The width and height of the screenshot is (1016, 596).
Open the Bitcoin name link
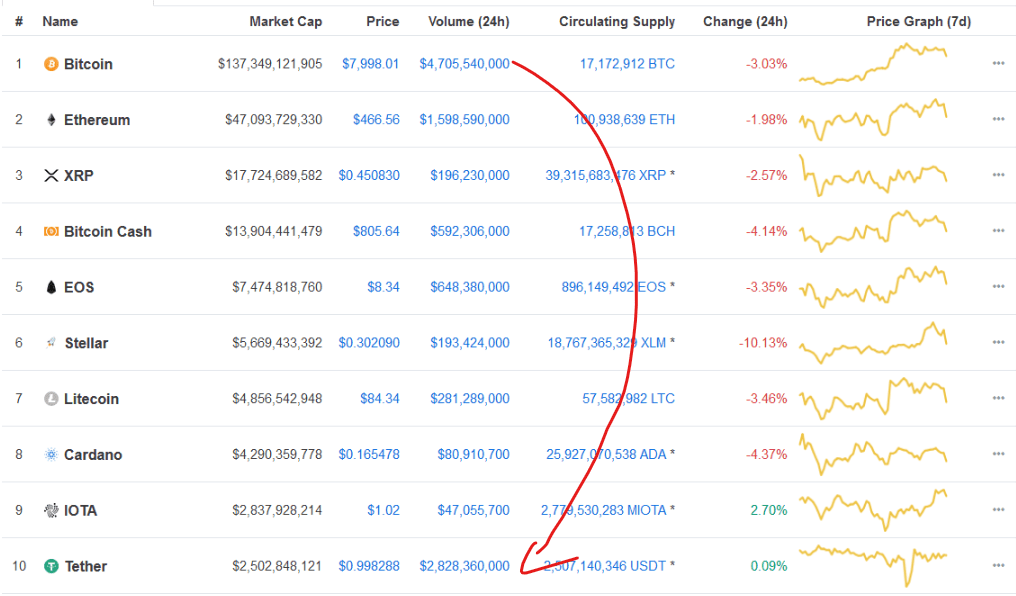pyautogui.click(x=88, y=64)
